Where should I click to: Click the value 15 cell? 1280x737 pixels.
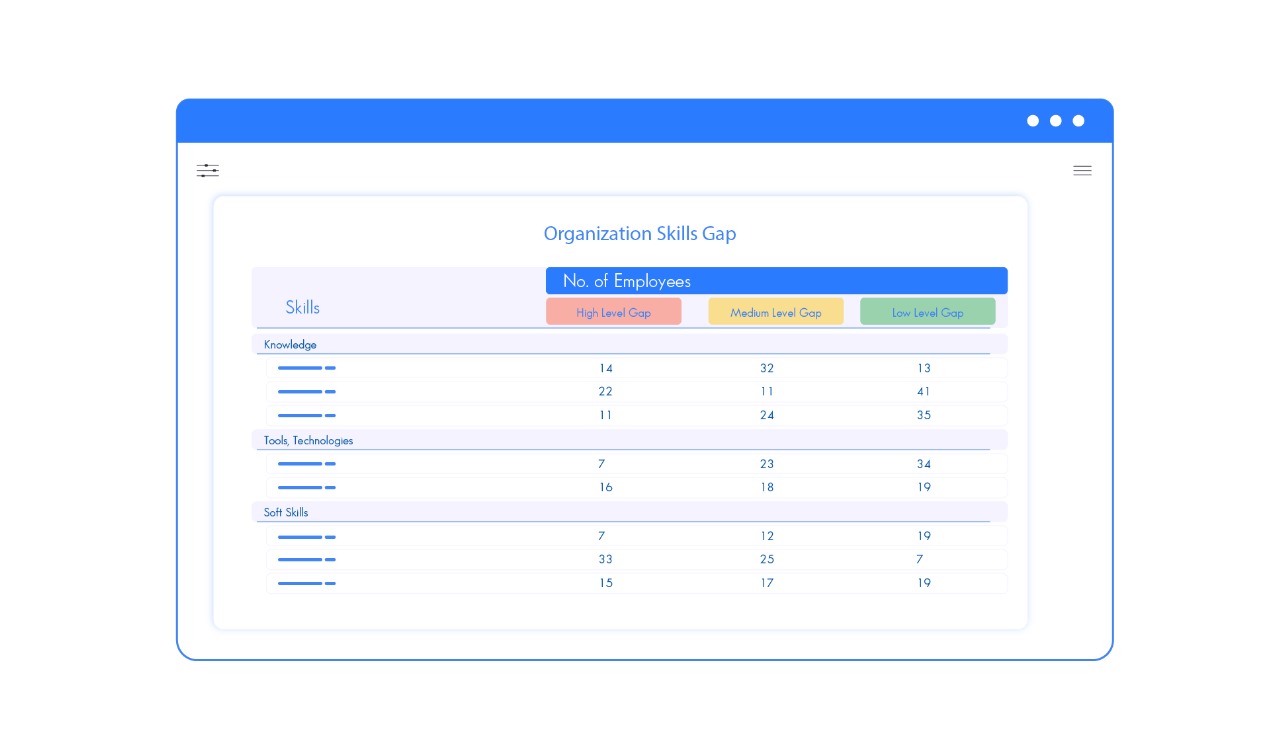tap(606, 584)
